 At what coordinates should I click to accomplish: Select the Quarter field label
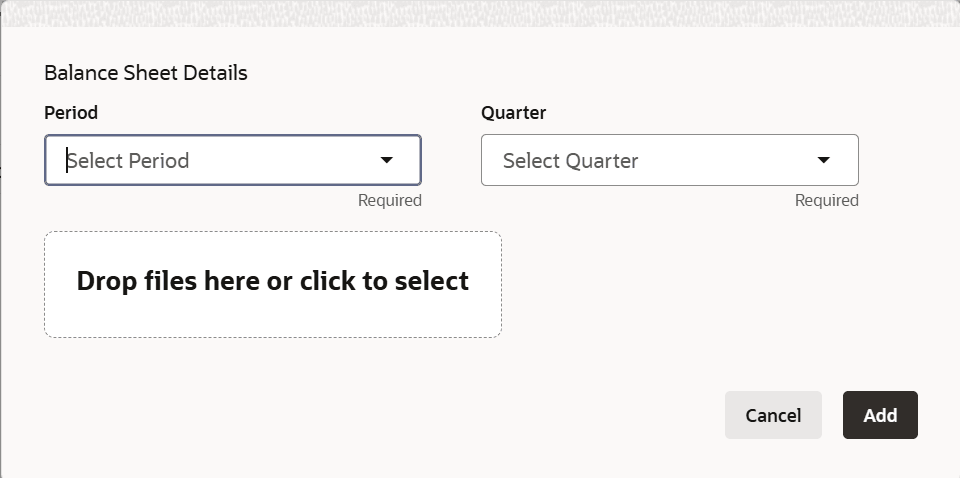click(x=514, y=113)
